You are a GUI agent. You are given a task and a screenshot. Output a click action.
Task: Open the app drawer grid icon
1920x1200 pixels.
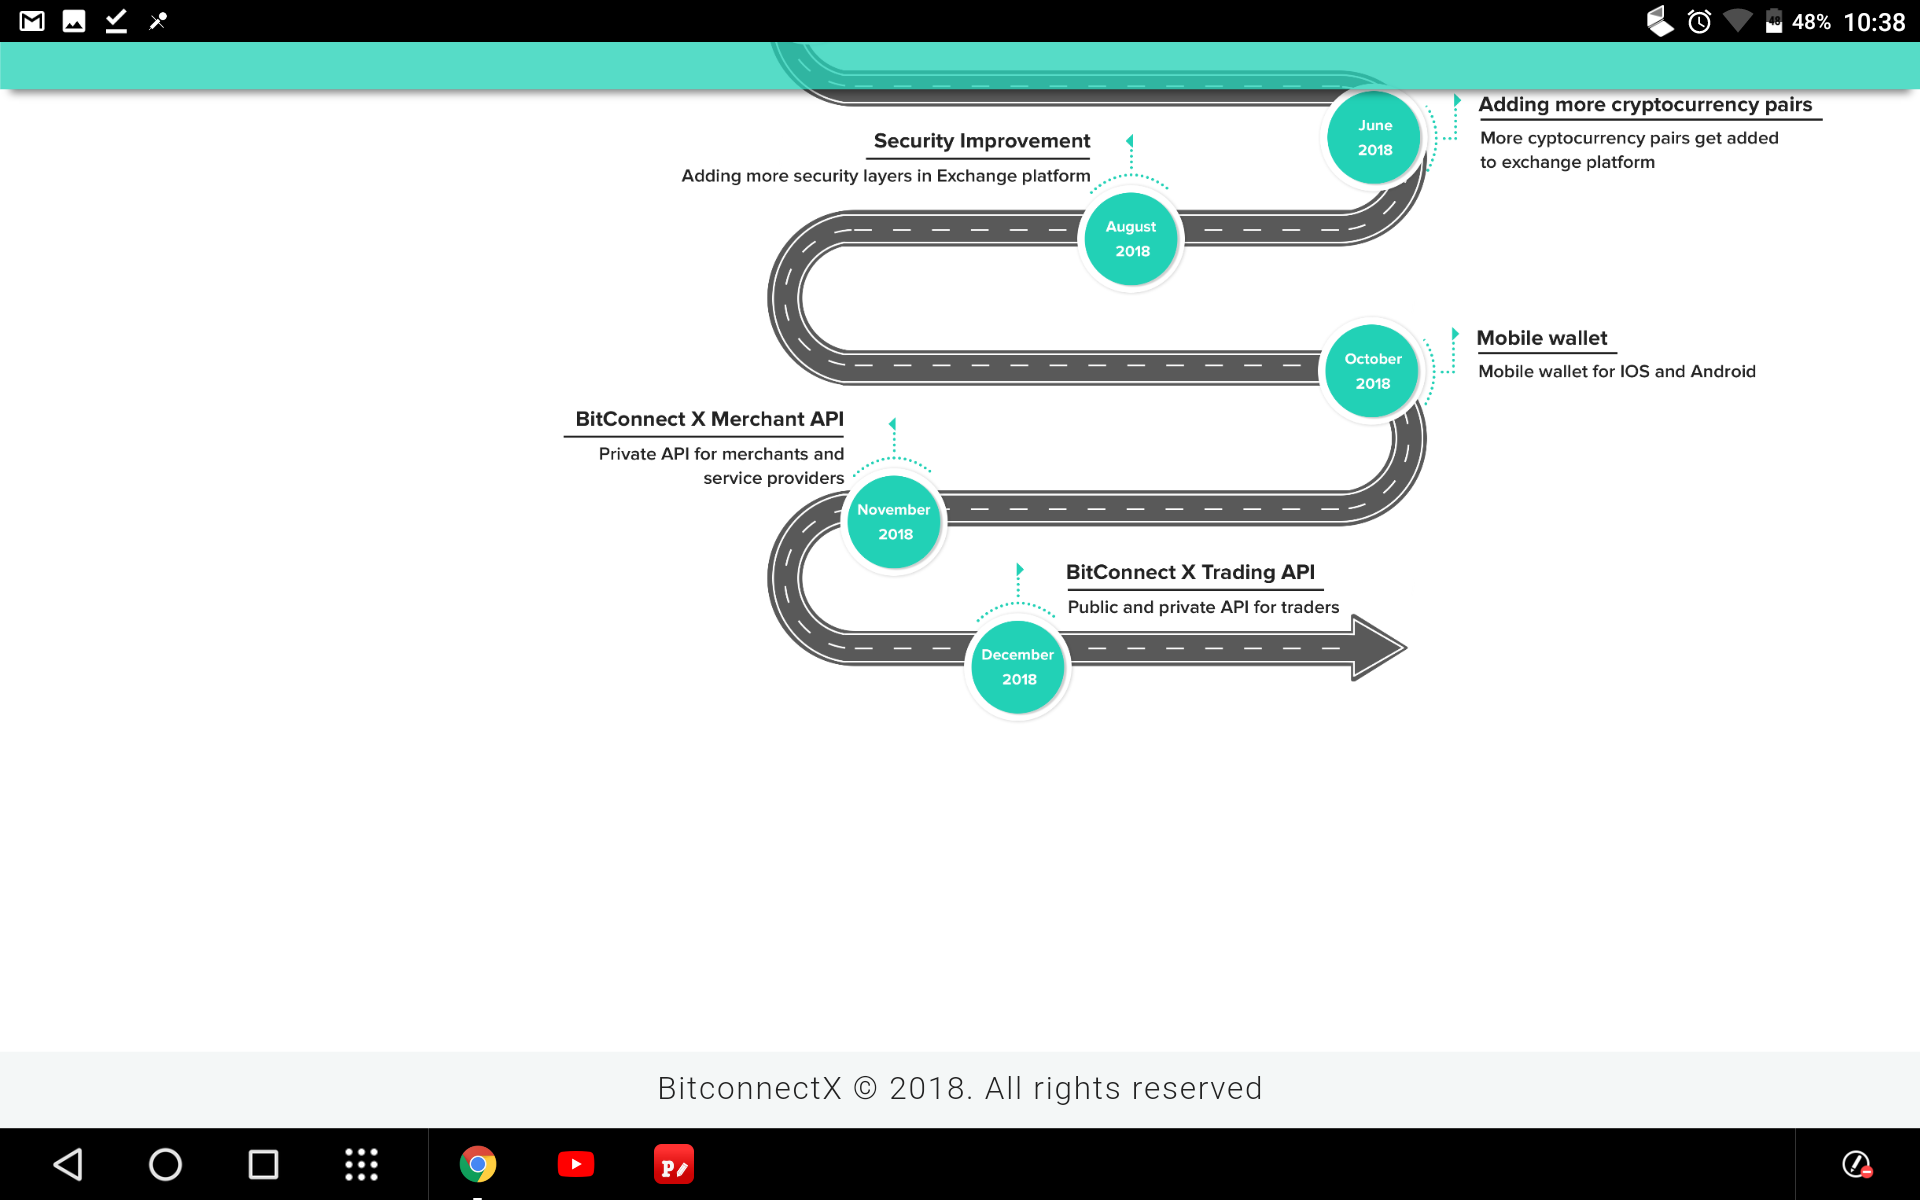coord(361,1164)
